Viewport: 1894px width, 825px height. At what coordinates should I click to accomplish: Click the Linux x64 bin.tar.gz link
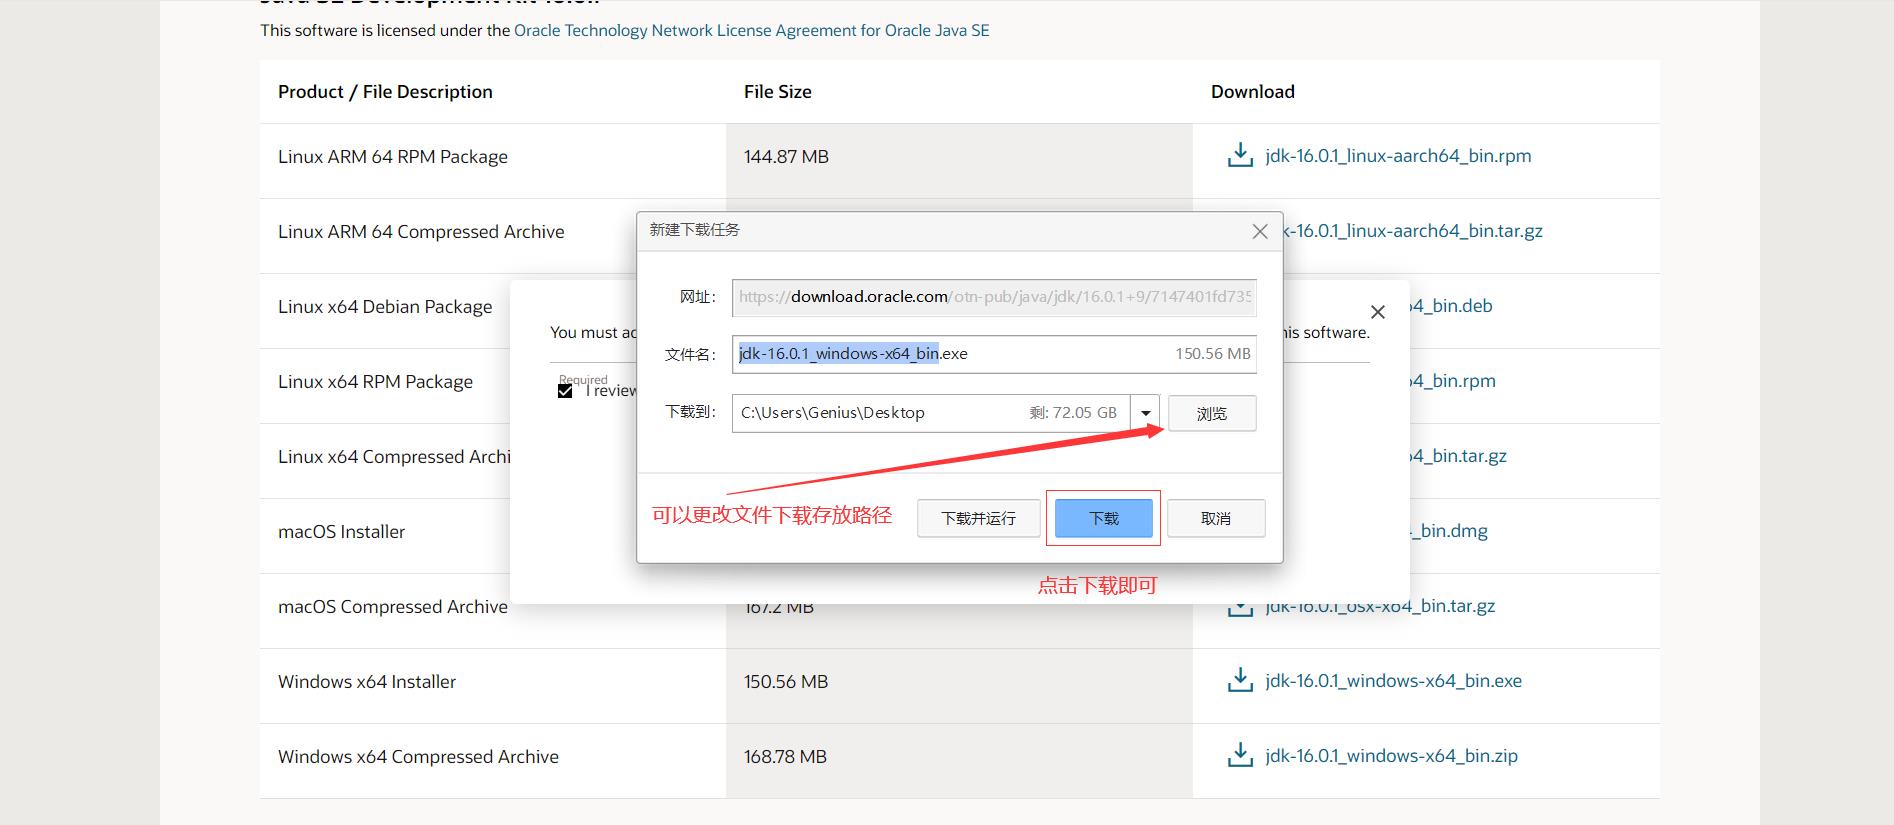(x=1458, y=455)
